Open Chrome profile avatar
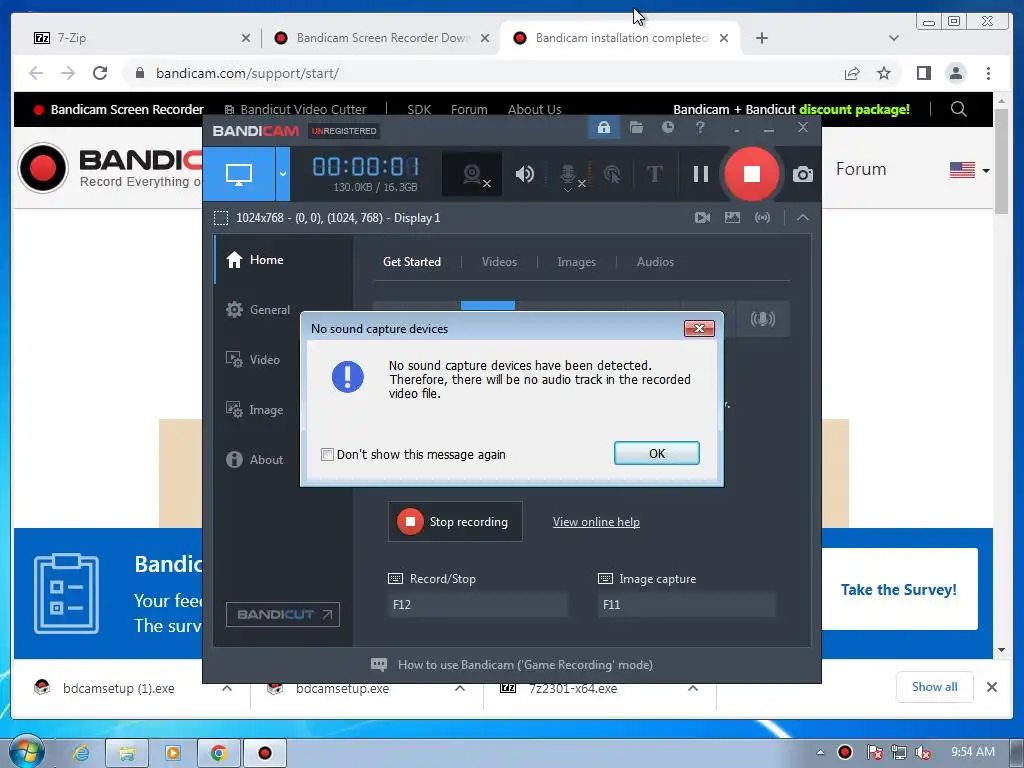Screen dimensions: 1024x768 955,73
